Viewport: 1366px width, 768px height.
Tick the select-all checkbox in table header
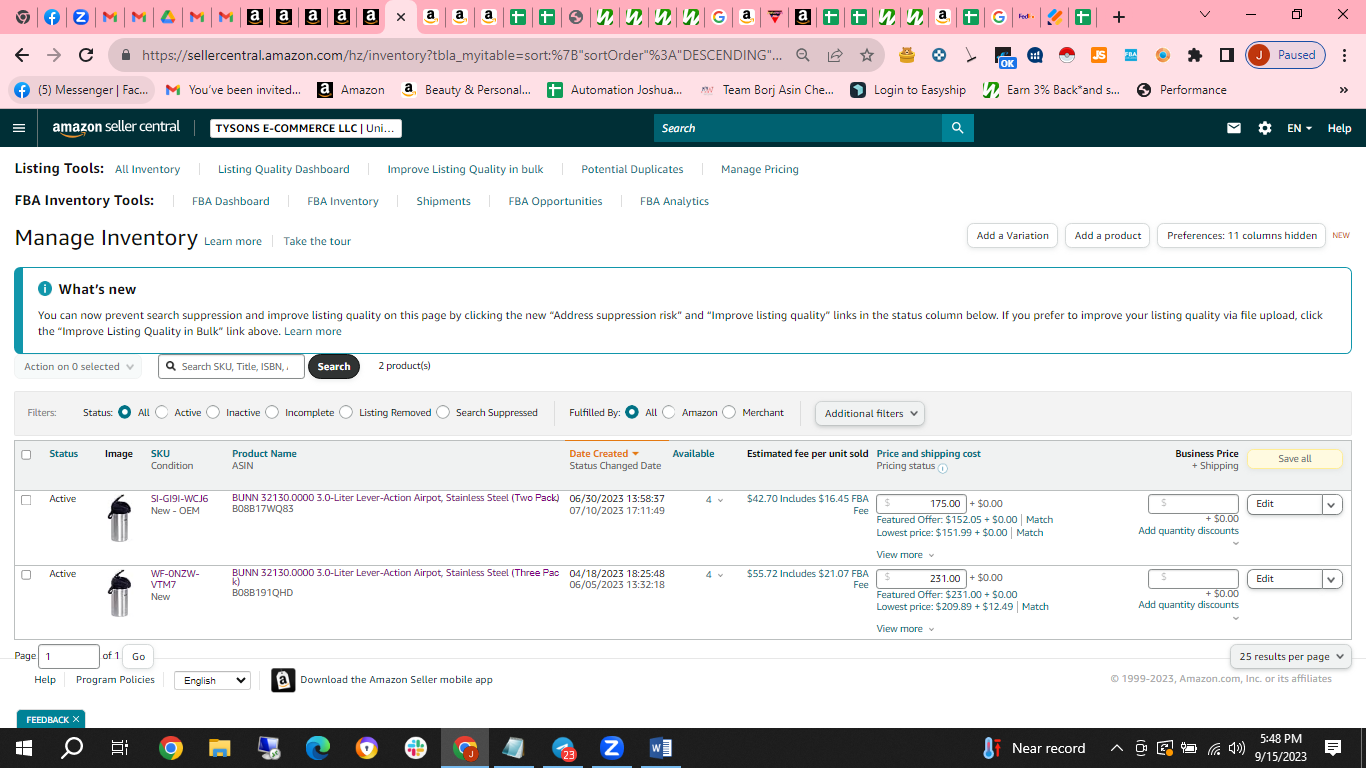click(26, 455)
